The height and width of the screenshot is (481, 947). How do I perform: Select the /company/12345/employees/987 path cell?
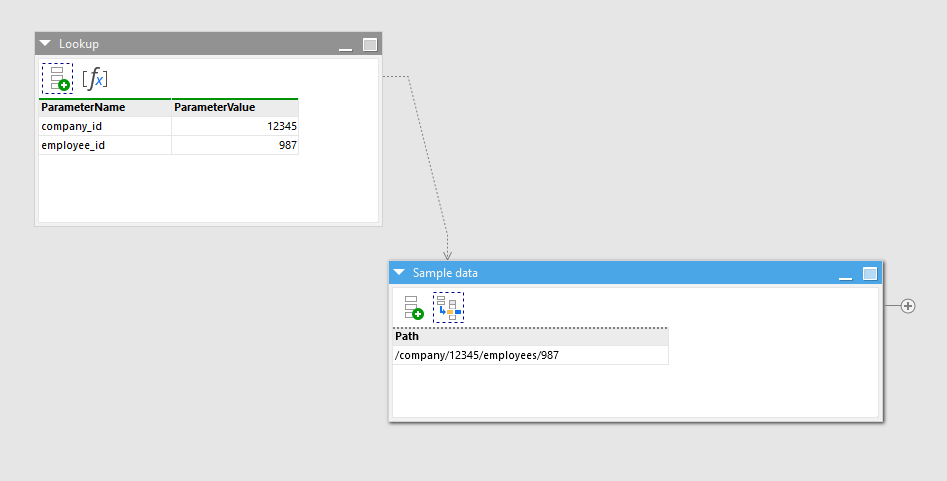click(x=529, y=355)
